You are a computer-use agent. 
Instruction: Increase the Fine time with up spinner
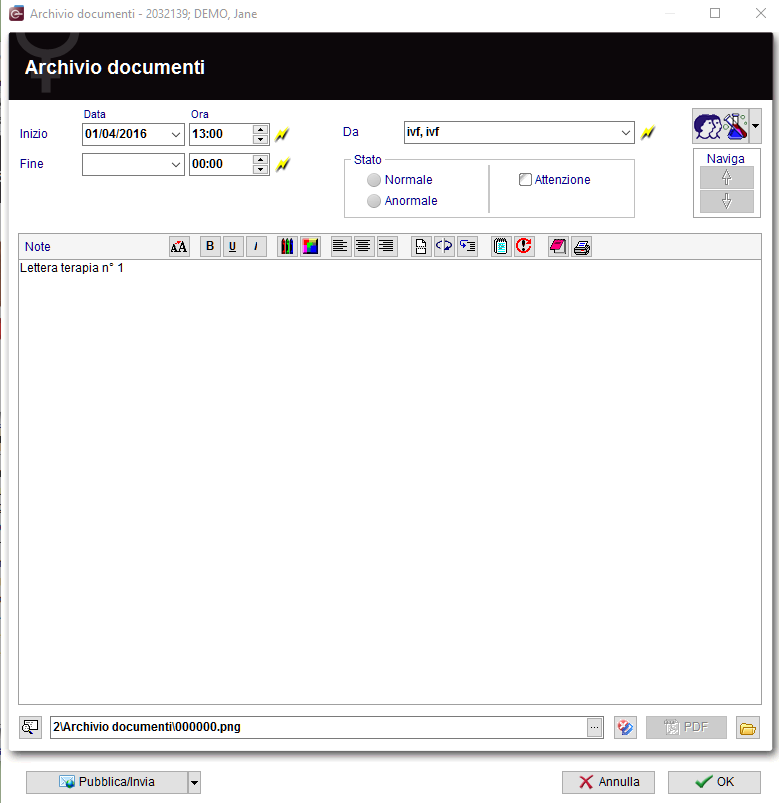pyautogui.click(x=261, y=160)
